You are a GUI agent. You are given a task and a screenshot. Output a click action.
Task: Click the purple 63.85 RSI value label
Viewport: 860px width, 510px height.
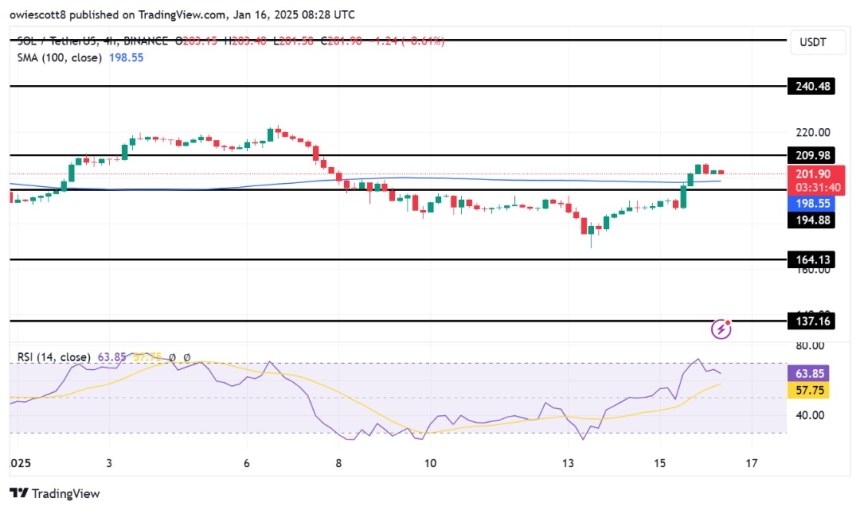click(811, 378)
